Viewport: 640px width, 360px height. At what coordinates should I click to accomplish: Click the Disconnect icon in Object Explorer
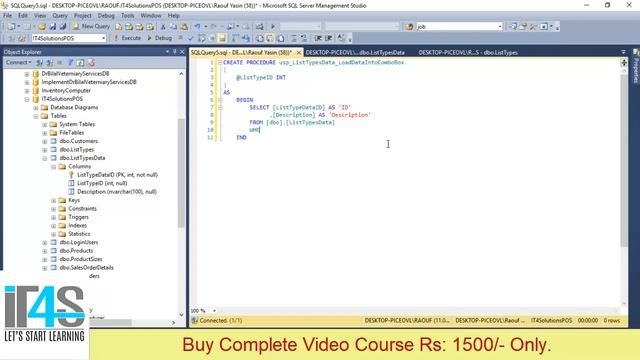pos(49,62)
